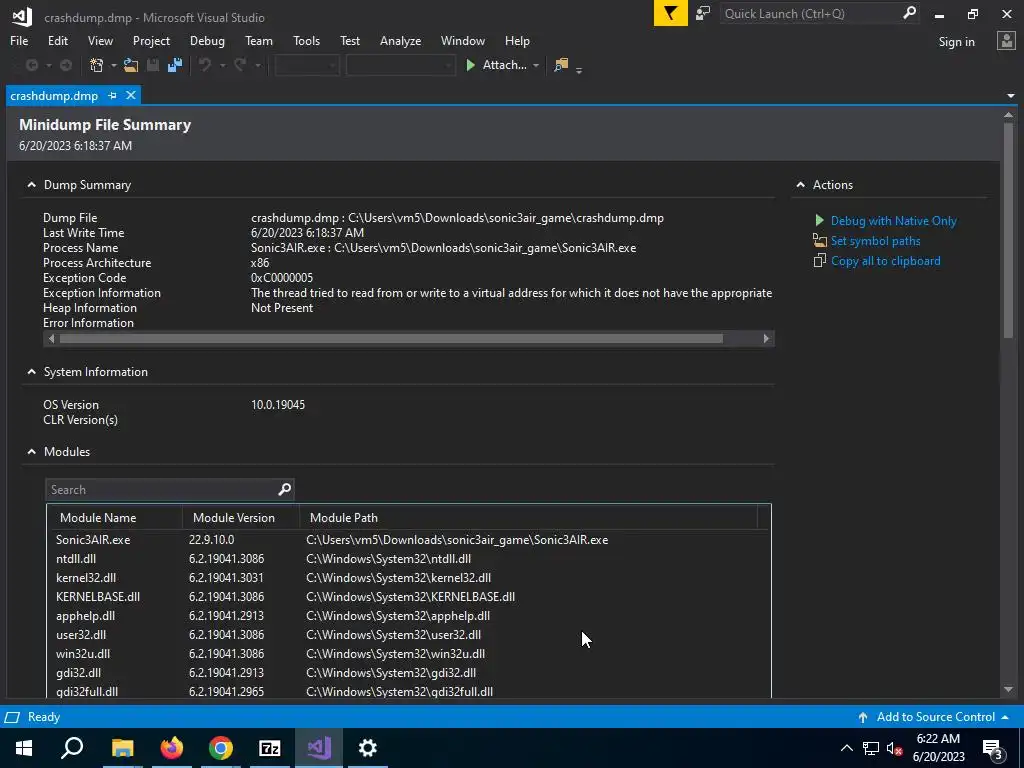Viewport: 1024px width, 768px height.
Task: Collapse the System Information section
Action: click(x=31, y=372)
